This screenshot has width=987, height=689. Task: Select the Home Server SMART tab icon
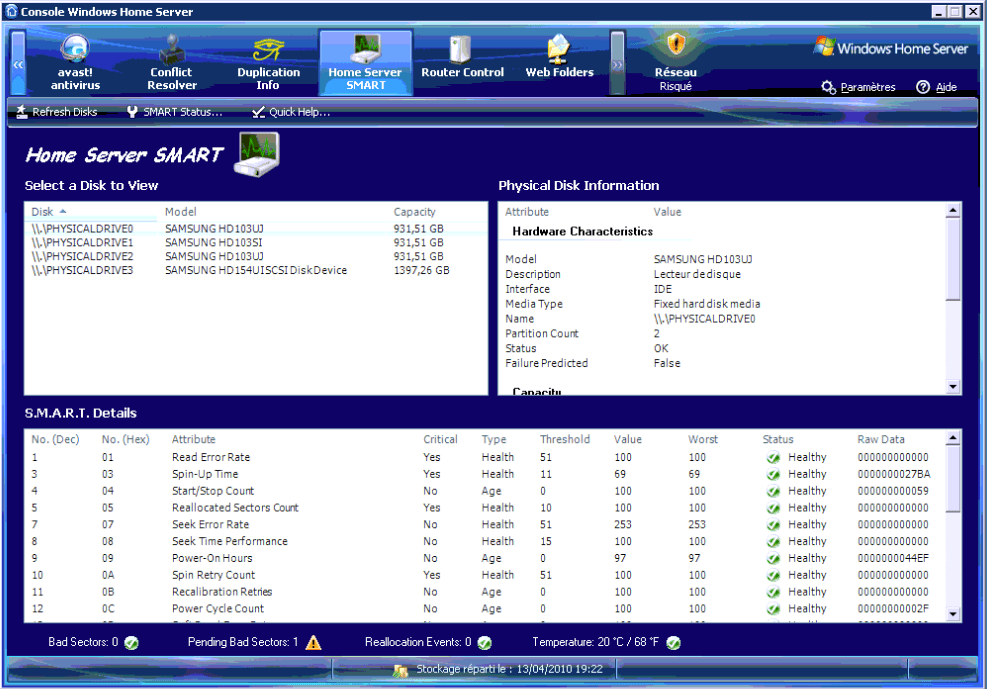click(366, 48)
